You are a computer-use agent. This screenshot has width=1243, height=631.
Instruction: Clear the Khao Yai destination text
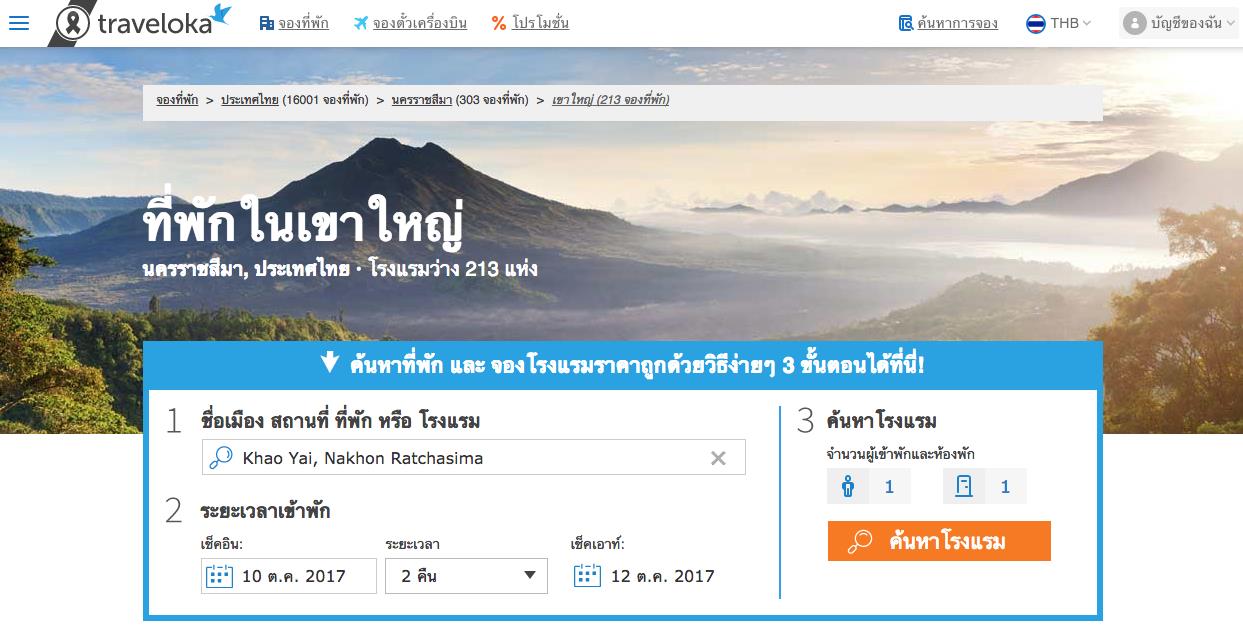(x=718, y=458)
